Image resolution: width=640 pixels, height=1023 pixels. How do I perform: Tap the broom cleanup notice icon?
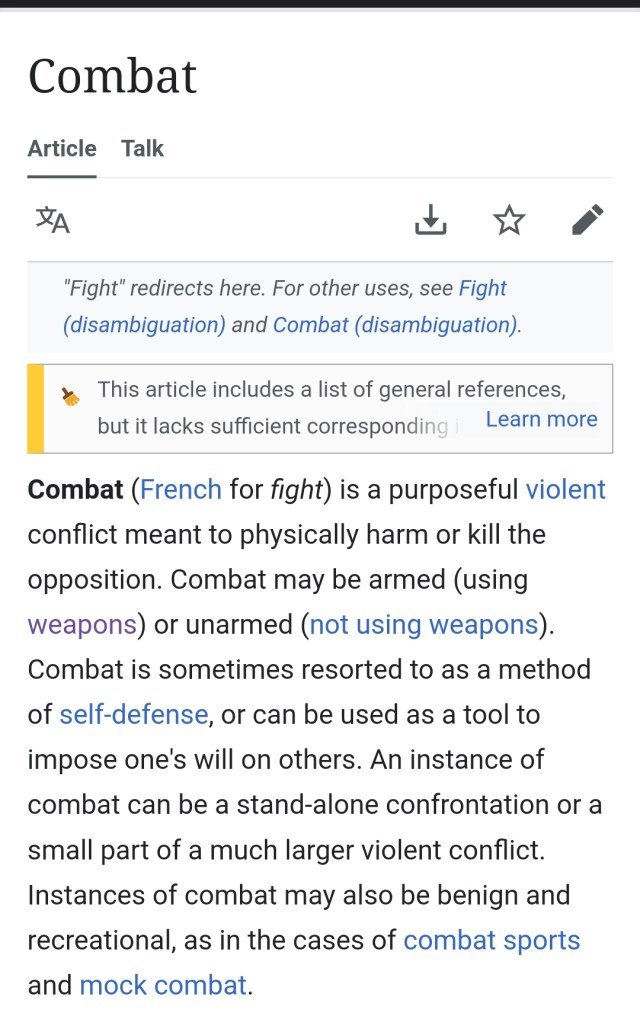[x=70, y=397]
